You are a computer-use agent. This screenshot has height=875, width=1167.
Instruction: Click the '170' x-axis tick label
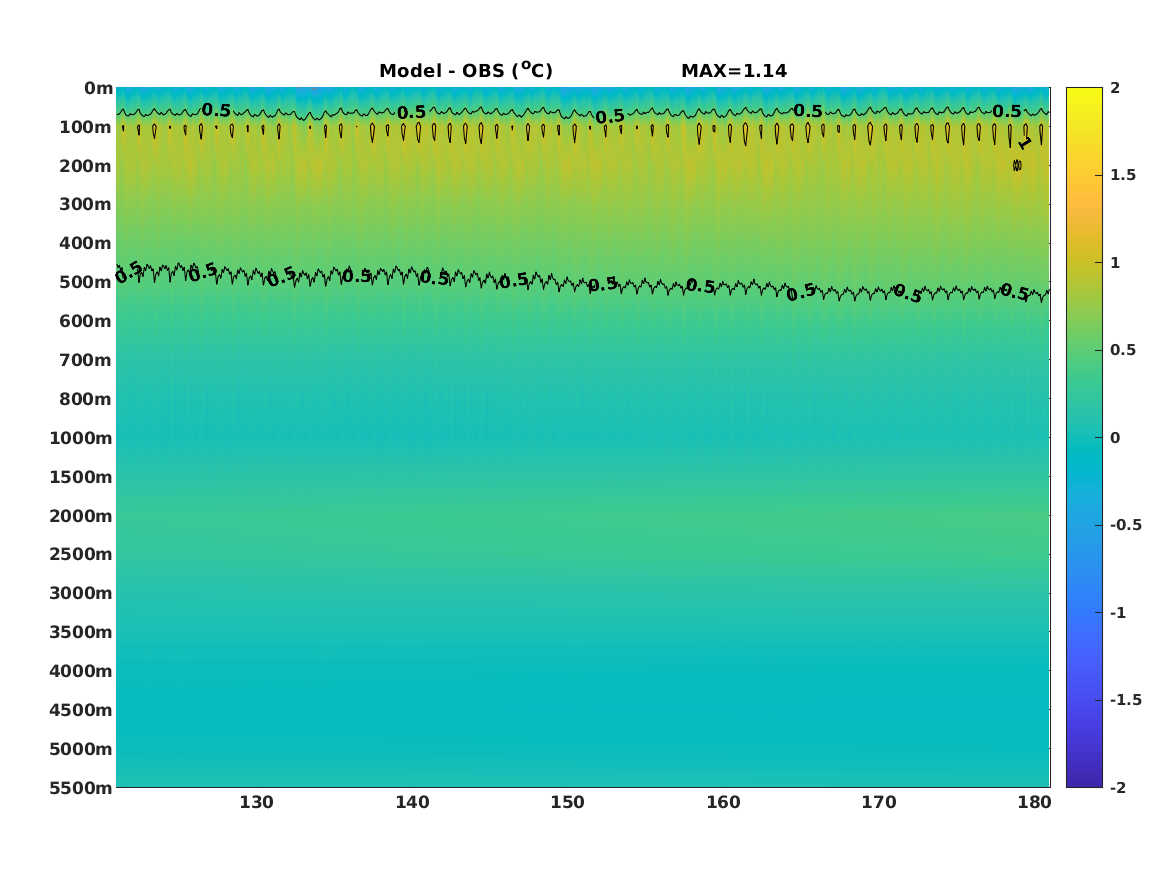tap(879, 802)
